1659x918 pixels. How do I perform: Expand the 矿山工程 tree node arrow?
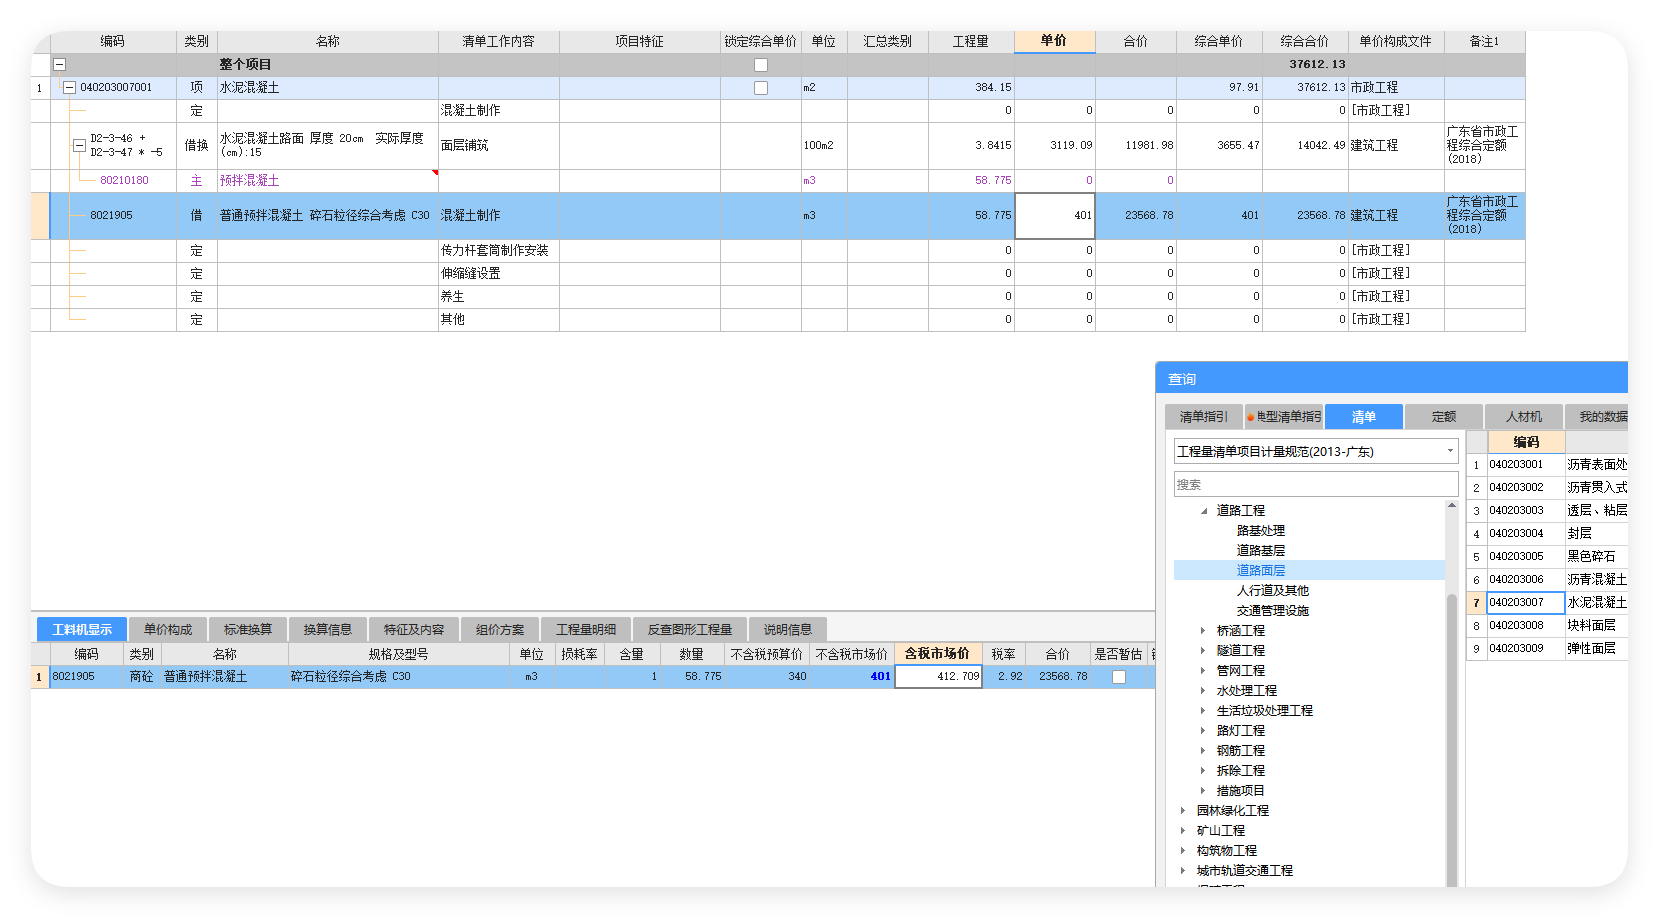[1183, 831]
